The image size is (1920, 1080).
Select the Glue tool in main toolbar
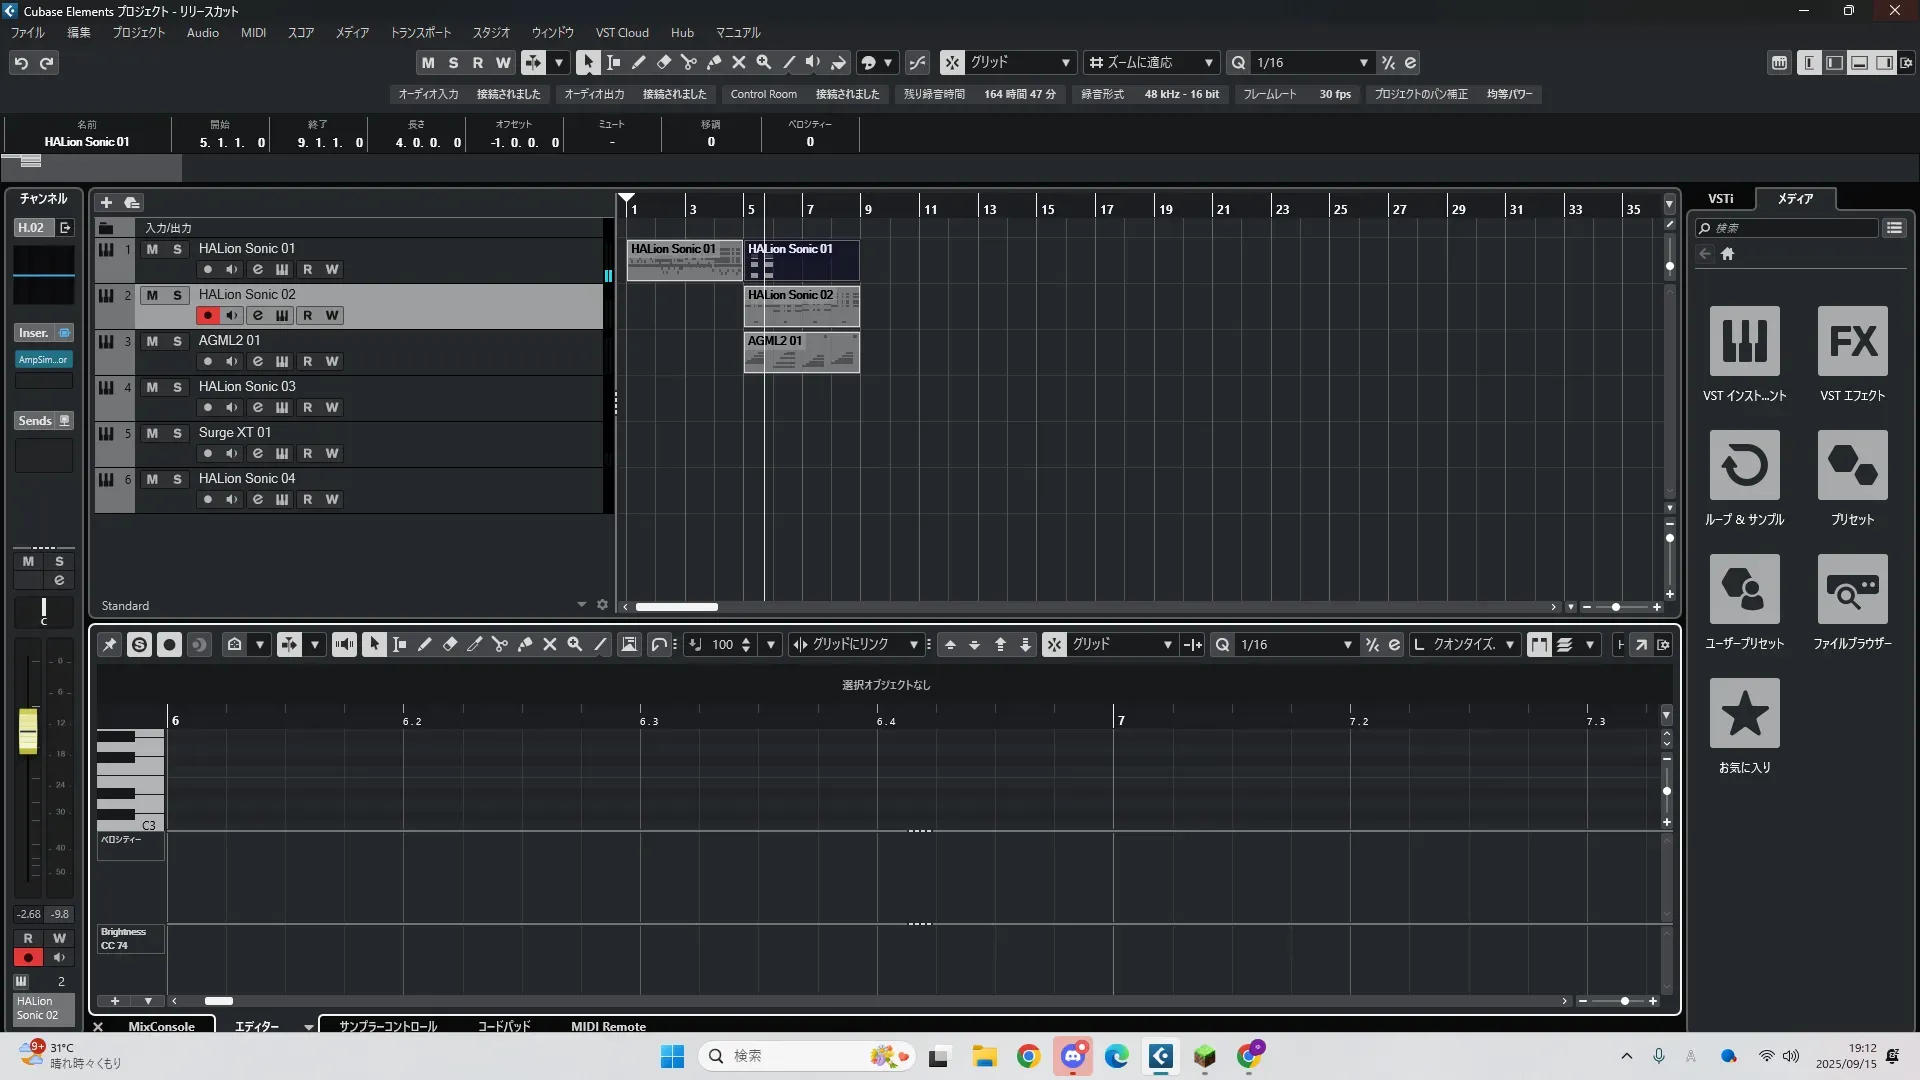click(714, 62)
